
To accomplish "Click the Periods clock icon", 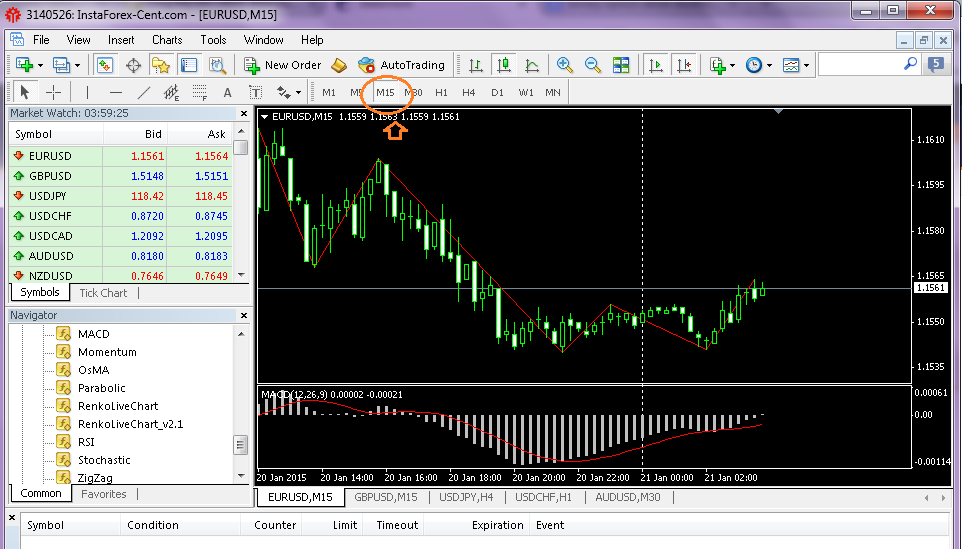I will pos(753,64).
